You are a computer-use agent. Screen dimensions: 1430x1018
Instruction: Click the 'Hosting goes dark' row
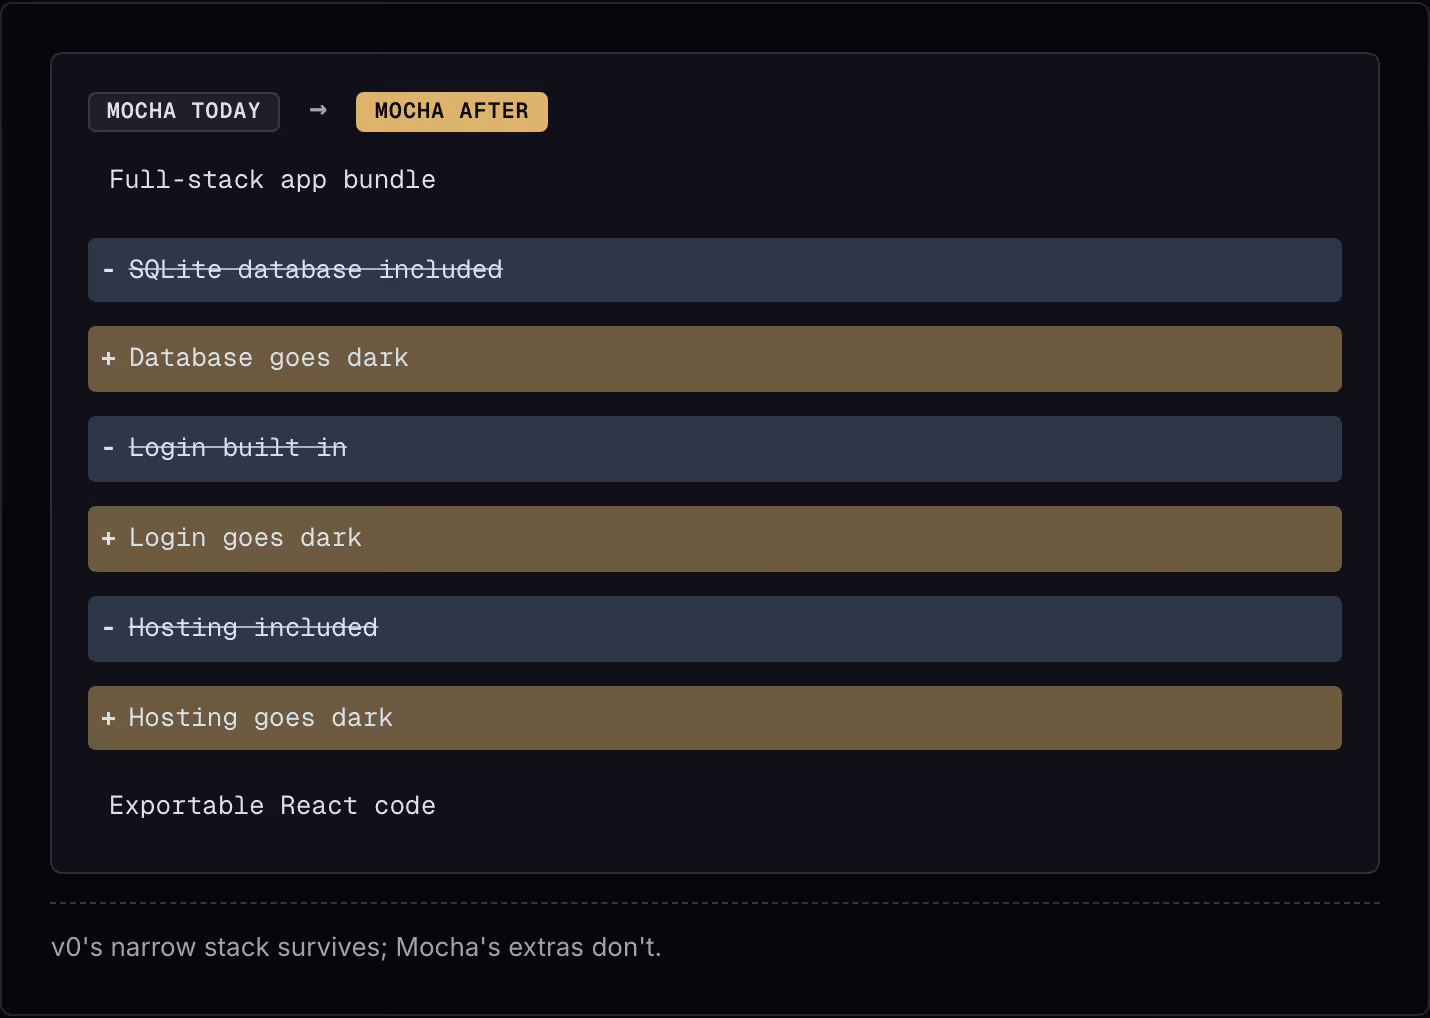(x=715, y=718)
